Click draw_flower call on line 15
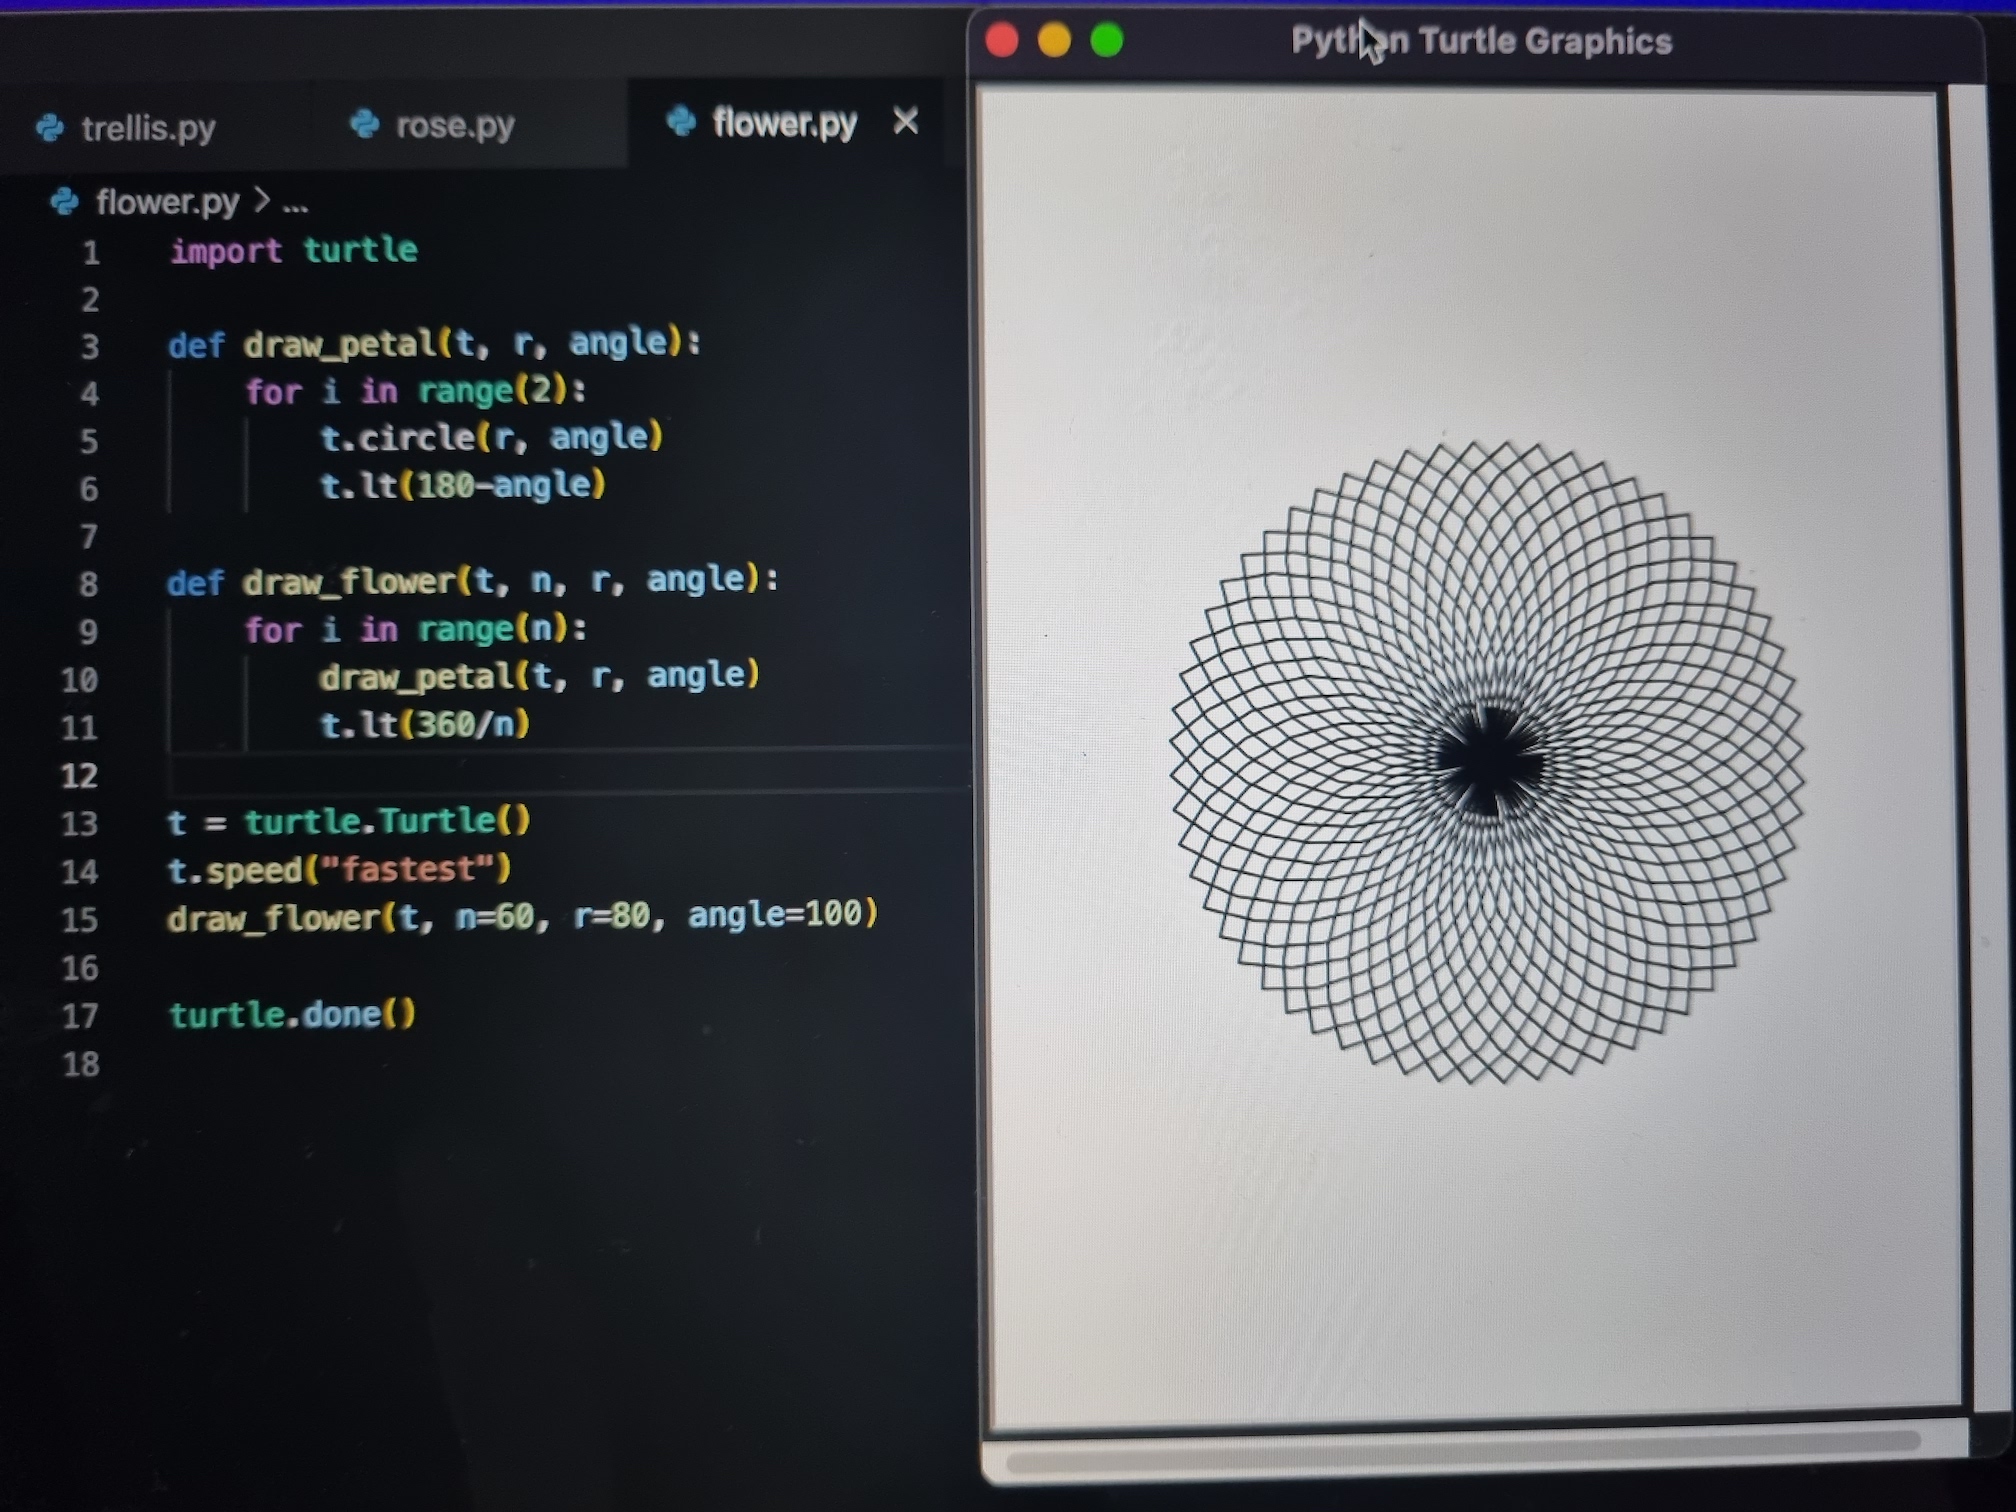Screen dimensions: 2016x1512 coord(272,917)
